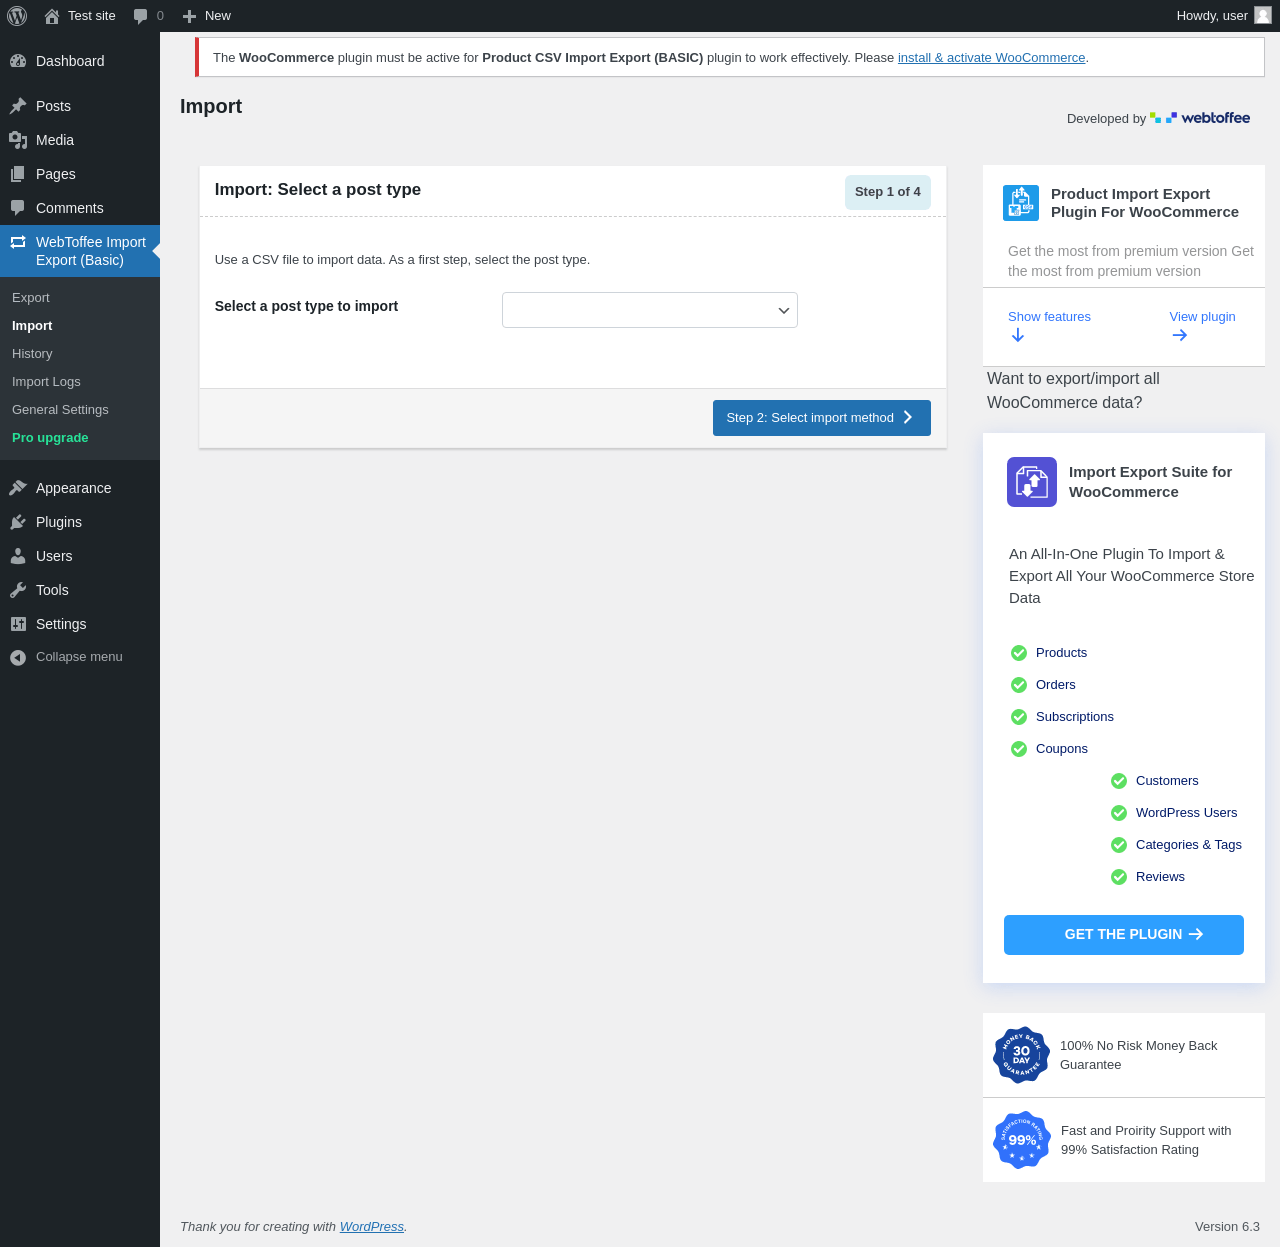The height and width of the screenshot is (1247, 1280).
Task: Open the Dashboard menu
Action: pyautogui.click(x=80, y=61)
